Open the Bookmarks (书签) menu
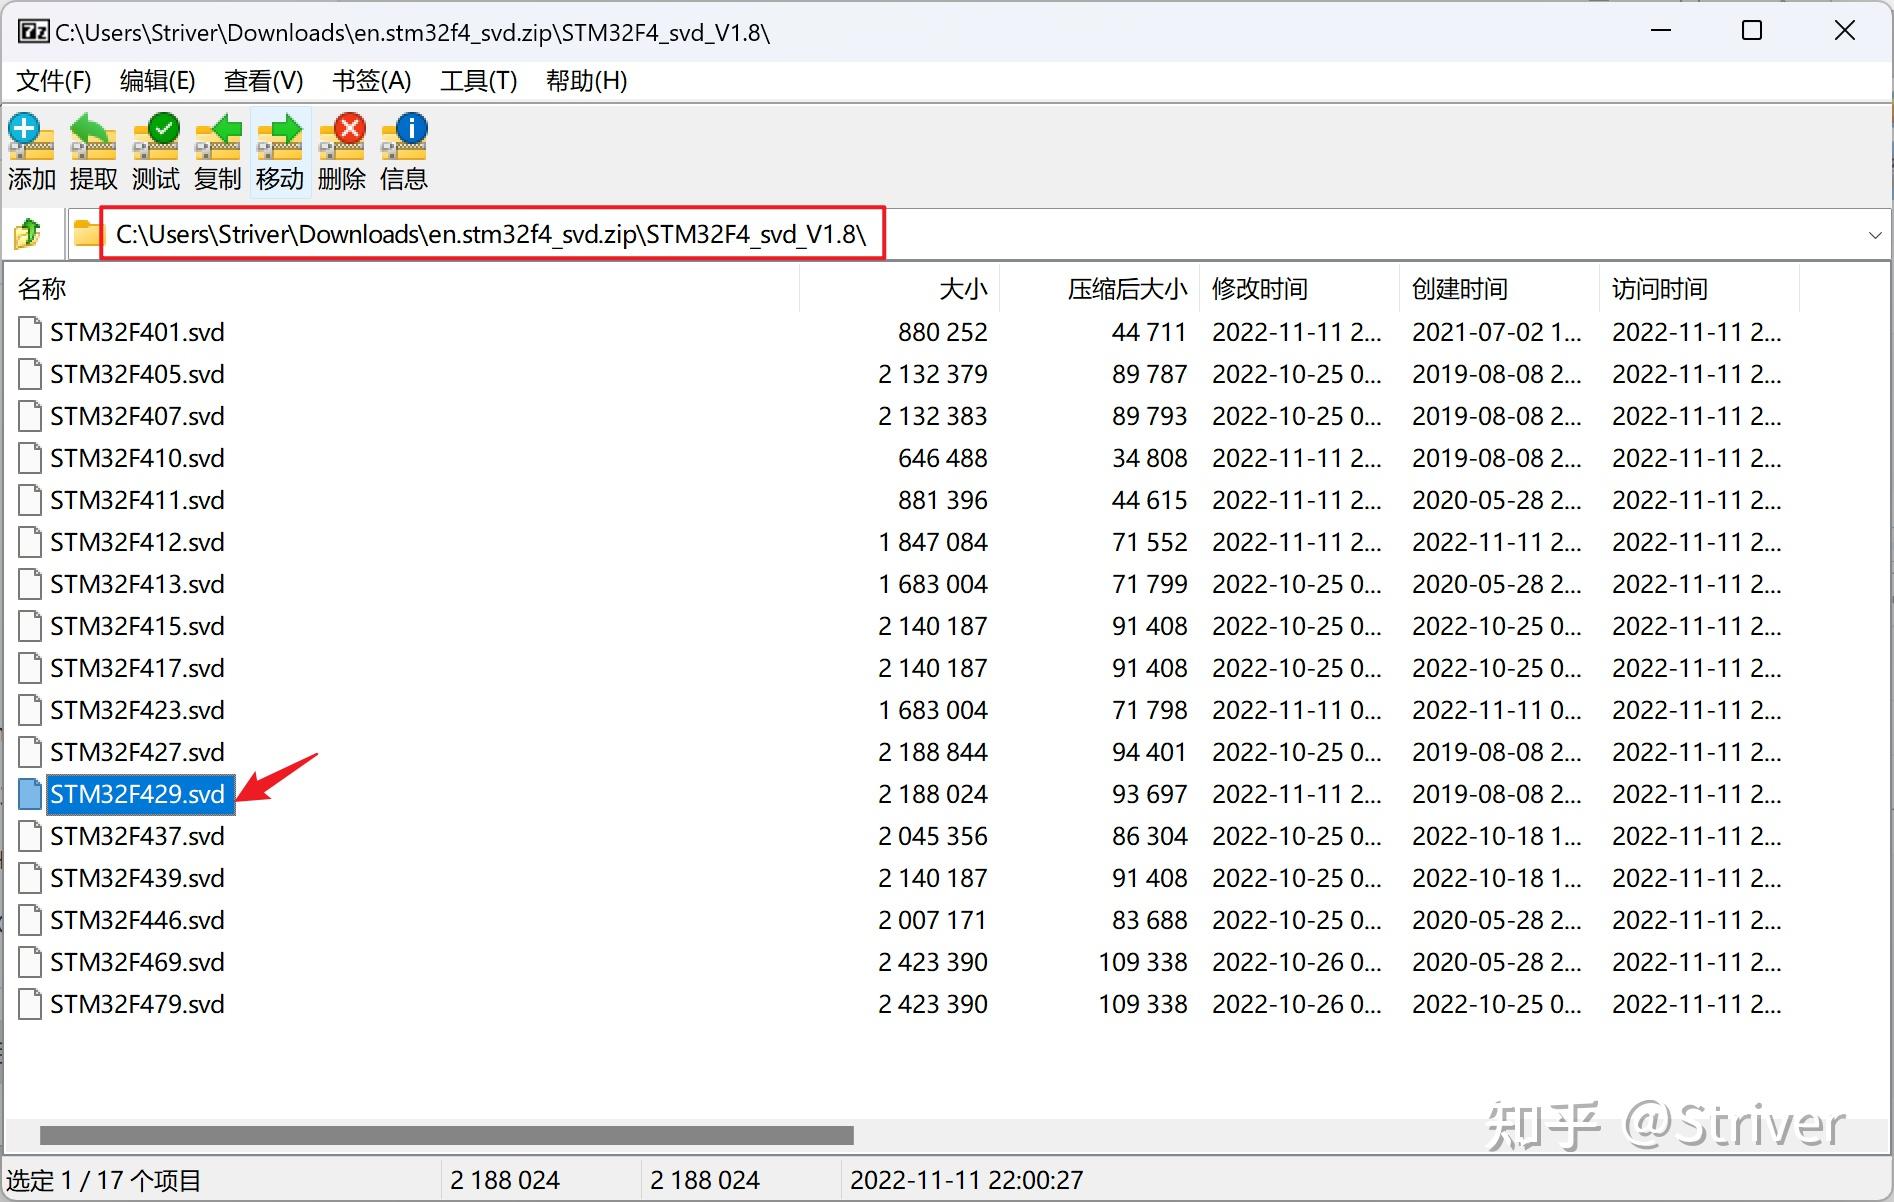Image resolution: width=1894 pixels, height=1202 pixels. click(x=372, y=81)
